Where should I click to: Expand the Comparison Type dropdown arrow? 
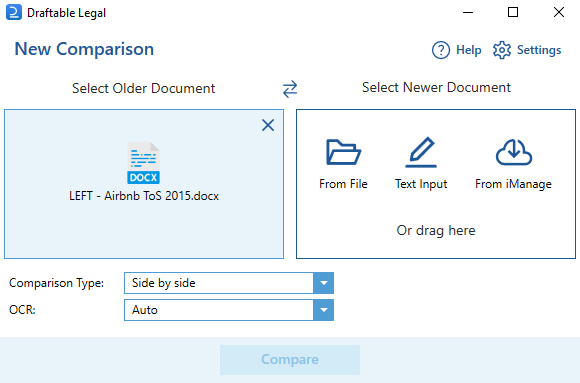click(x=324, y=283)
